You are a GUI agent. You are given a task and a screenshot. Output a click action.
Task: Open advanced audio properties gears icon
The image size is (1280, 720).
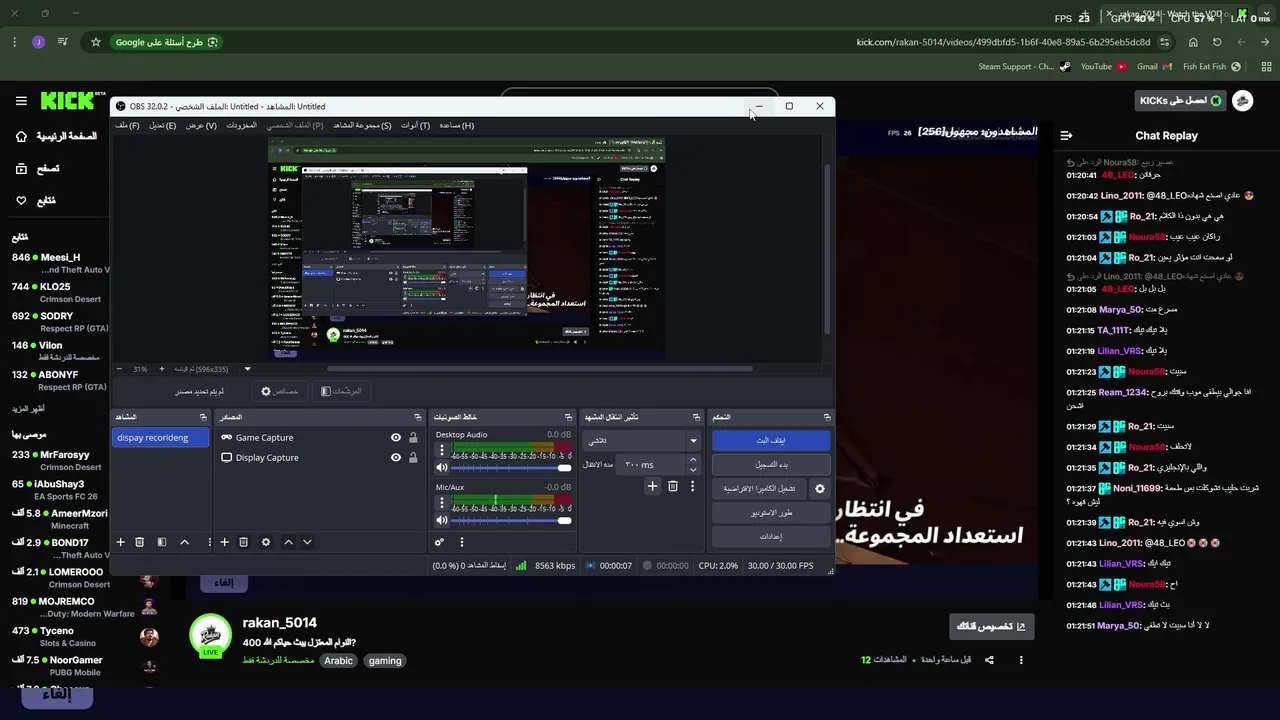pos(439,542)
